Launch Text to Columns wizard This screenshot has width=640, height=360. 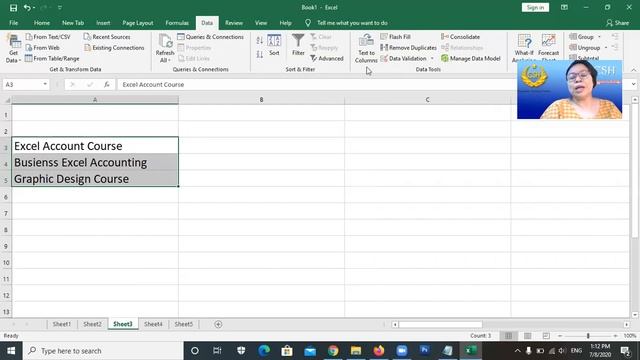pyautogui.click(x=366, y=49)
